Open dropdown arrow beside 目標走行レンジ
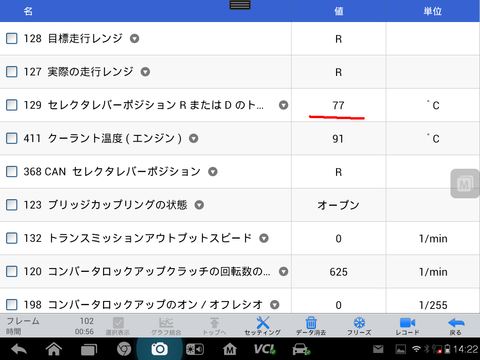This screenshot has height=360, width=480. point(134,39)
